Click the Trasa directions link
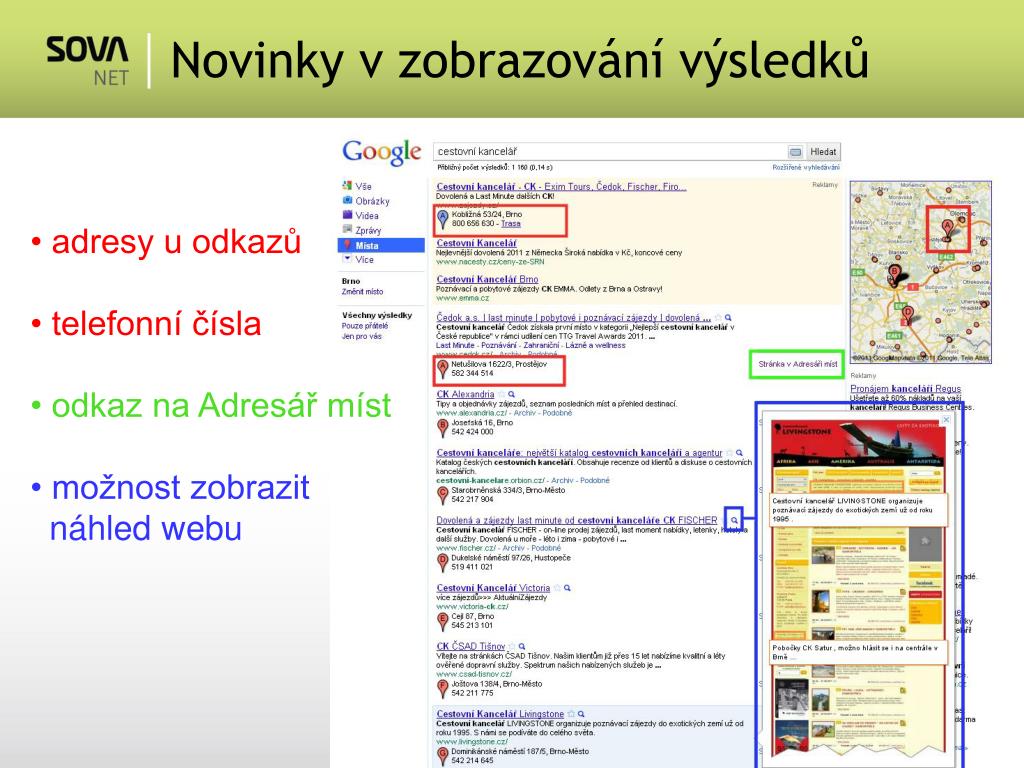This screenshot has height=768, width=1024. pyautogui.click(x=511, y=224)
